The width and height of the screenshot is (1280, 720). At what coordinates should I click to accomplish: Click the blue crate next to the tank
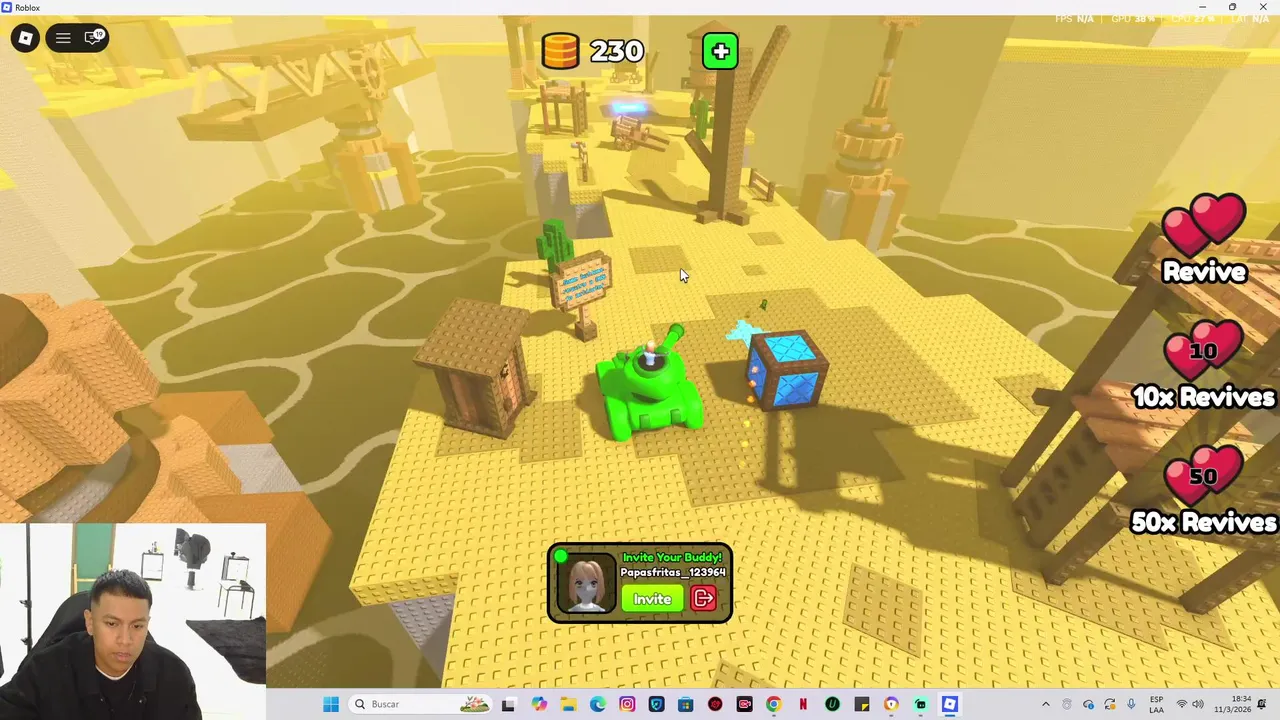point(787,370)
